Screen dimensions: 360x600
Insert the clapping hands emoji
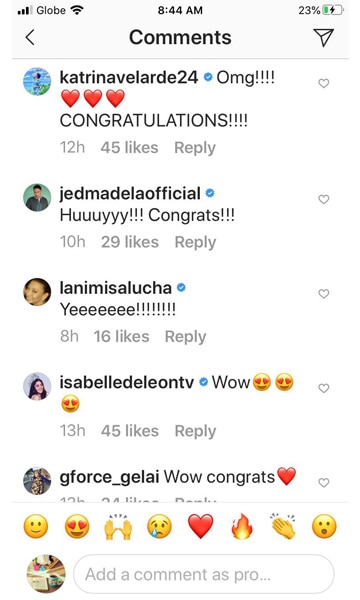(x=283, y=526)
